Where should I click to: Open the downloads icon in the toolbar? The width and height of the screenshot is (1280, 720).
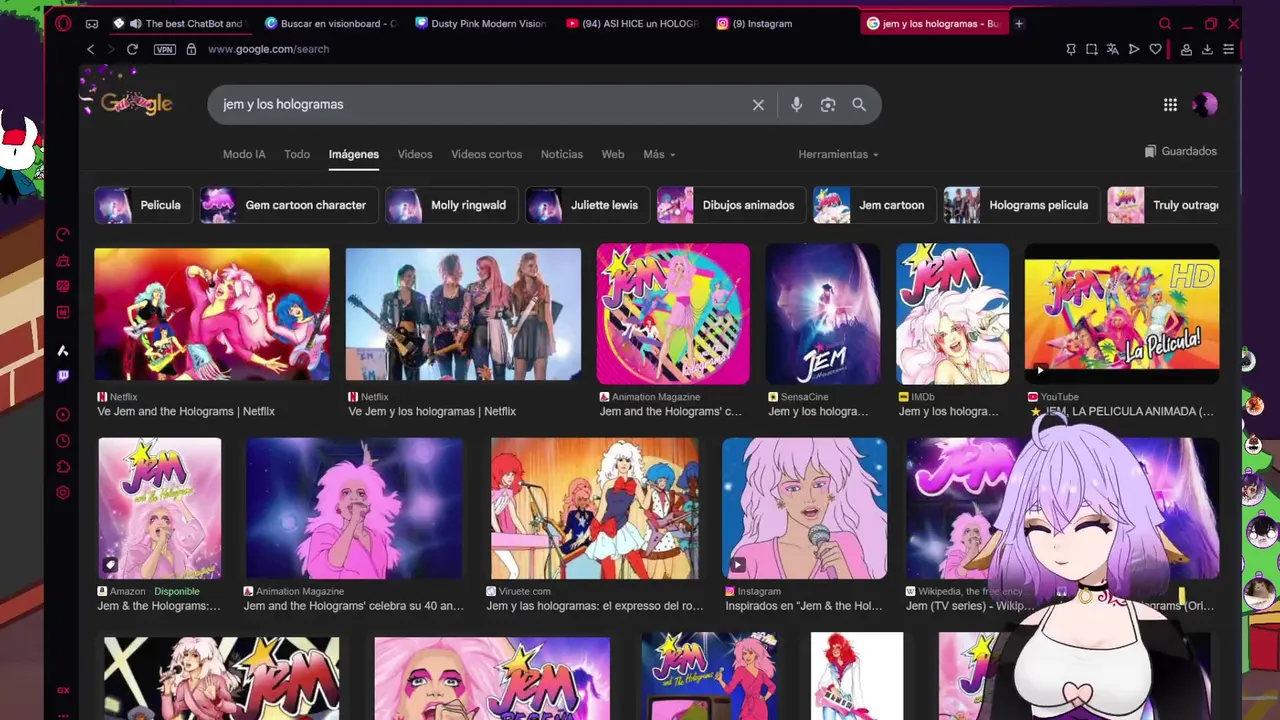coord(1207,49)
